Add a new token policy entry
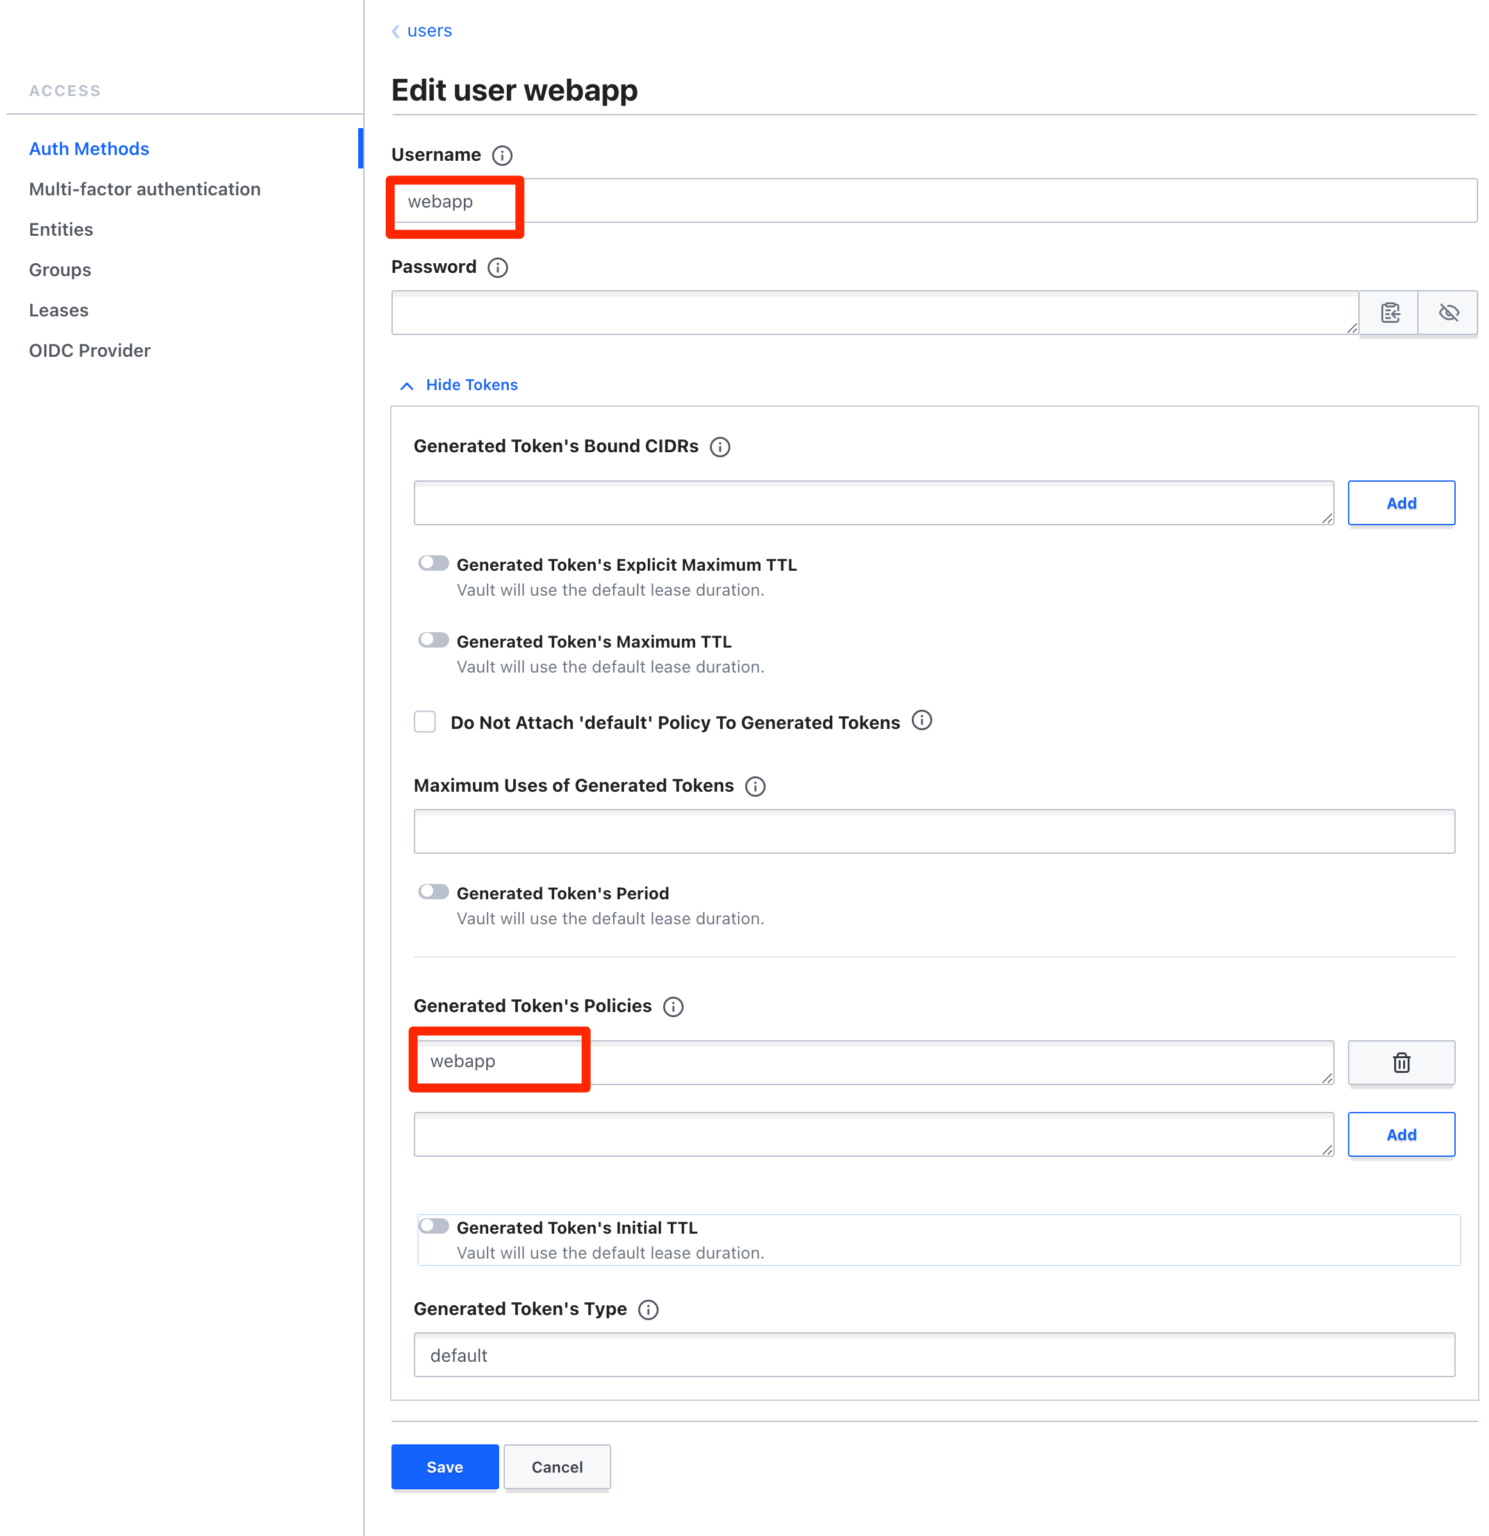The image size is (1489, 1536). 1401,1134
